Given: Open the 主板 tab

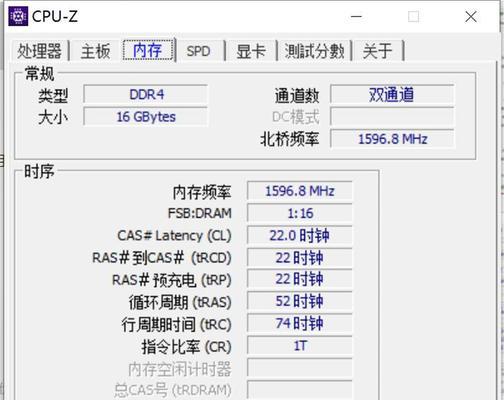Looking at the screenshot, I should (95, 51).
